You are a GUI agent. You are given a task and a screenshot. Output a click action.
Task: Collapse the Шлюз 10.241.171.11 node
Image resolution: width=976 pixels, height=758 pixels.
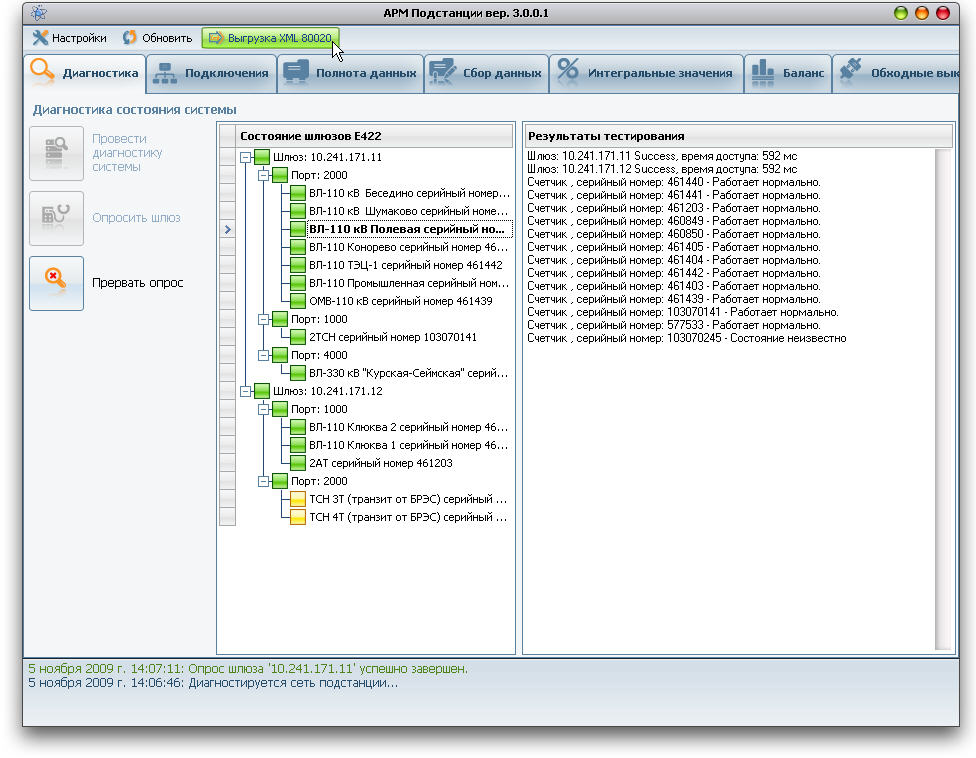(246, 157)
